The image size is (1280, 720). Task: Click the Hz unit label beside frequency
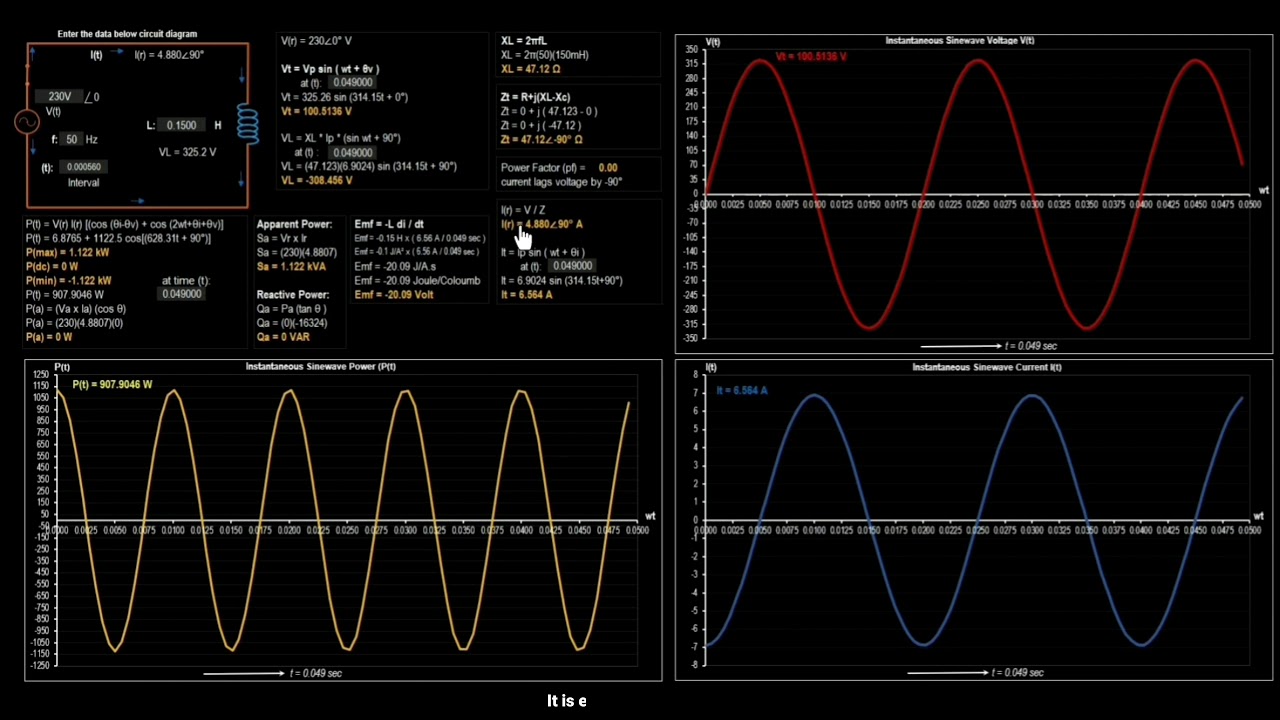point(92,140)
